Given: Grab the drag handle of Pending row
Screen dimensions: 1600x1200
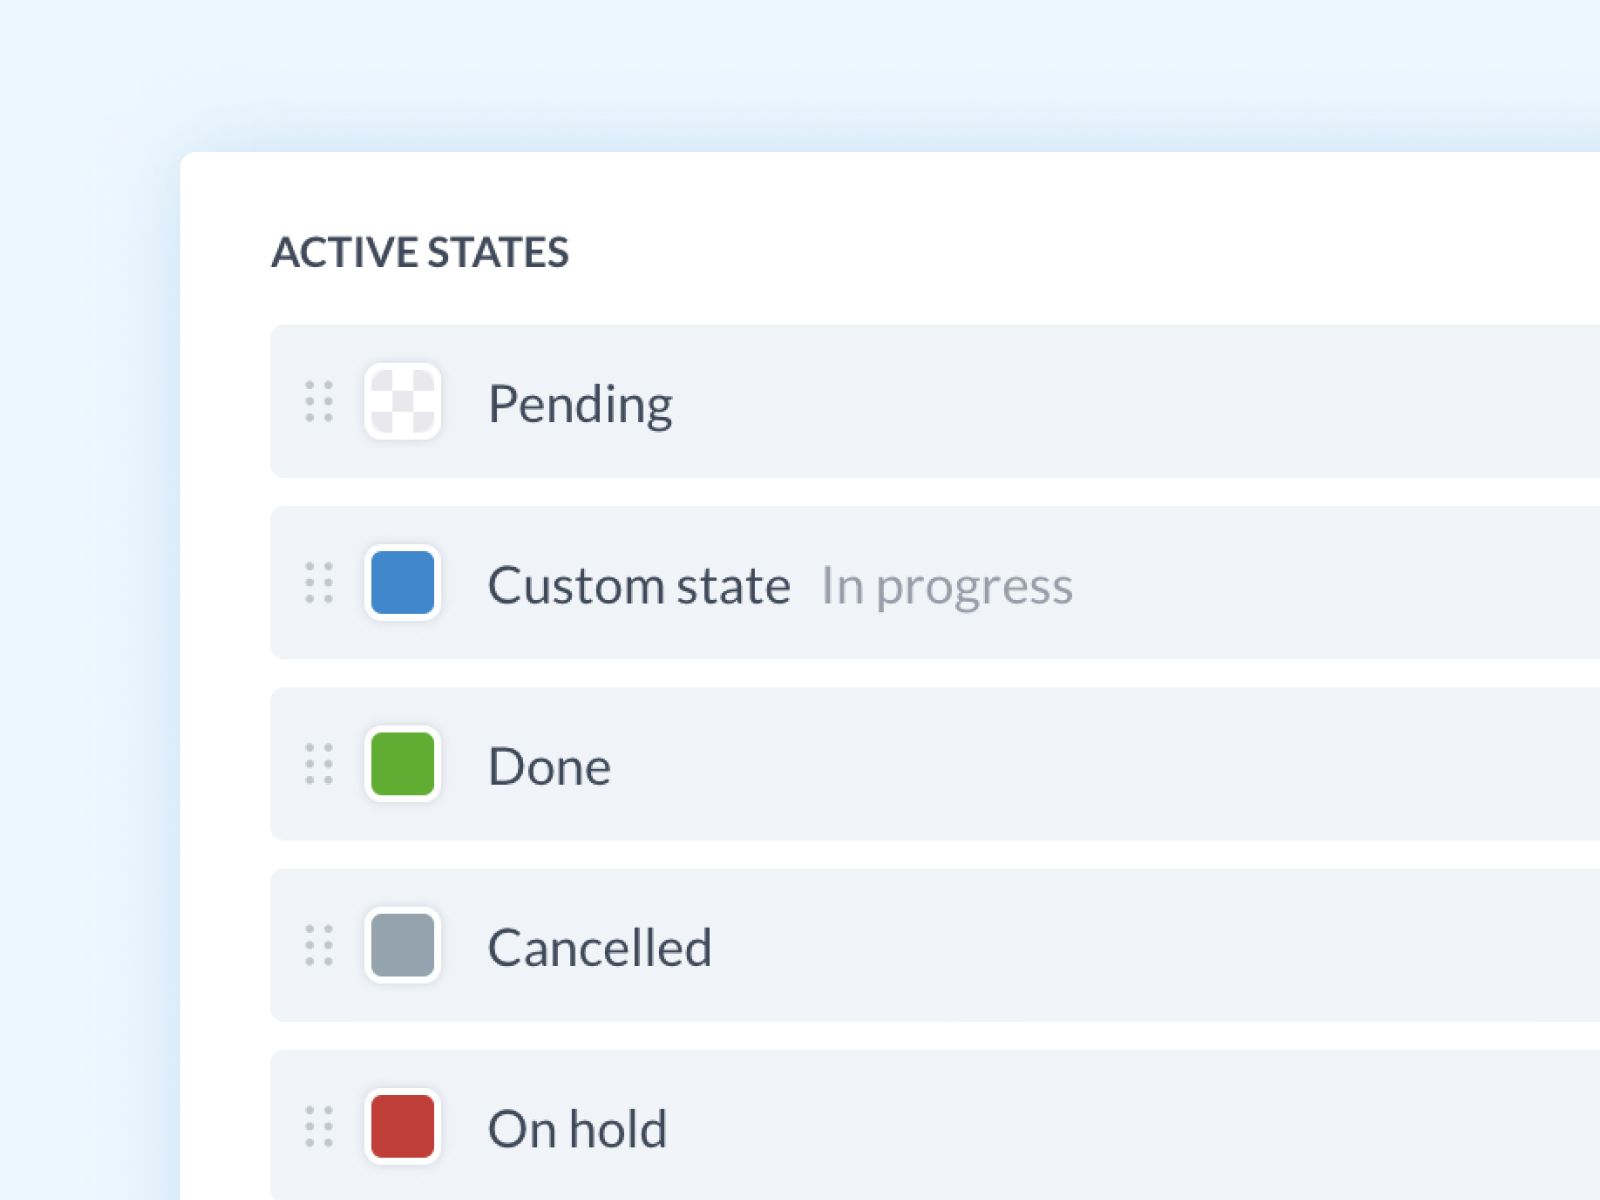Looking at the screenshot, I should click(x=319, y=402).
